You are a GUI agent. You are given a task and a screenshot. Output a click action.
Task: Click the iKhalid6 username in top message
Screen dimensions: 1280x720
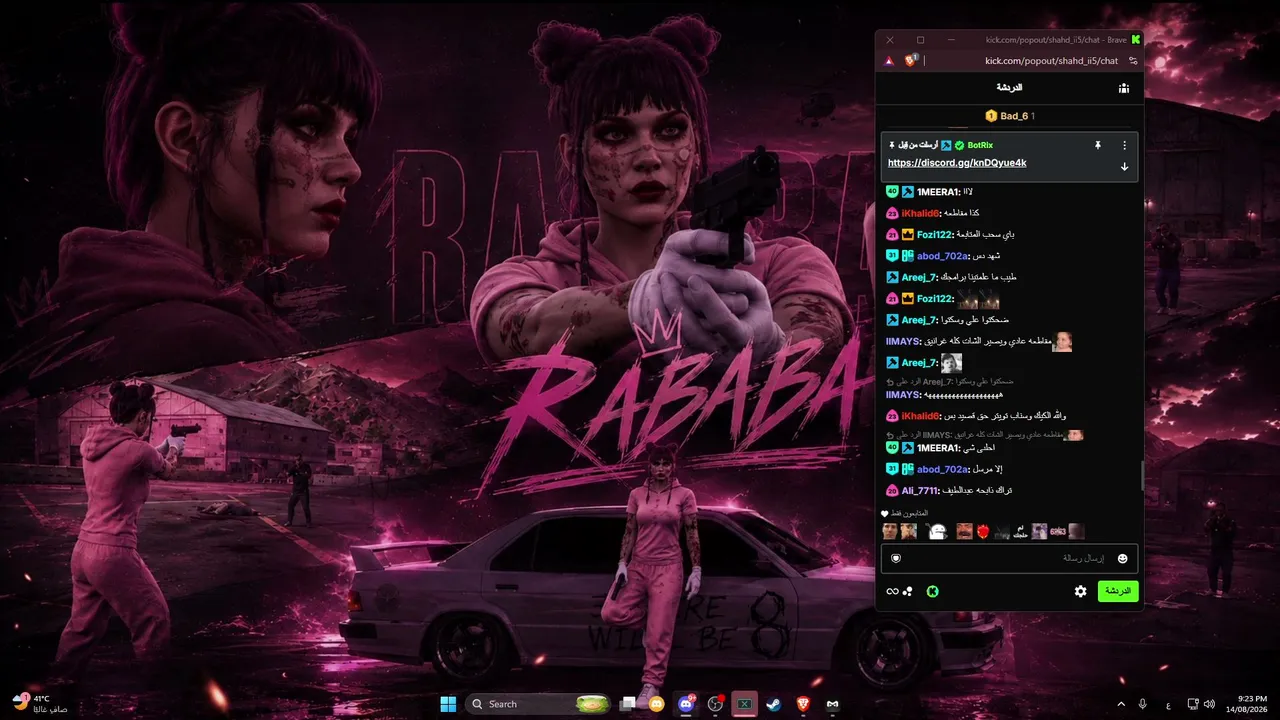[922, 213]
